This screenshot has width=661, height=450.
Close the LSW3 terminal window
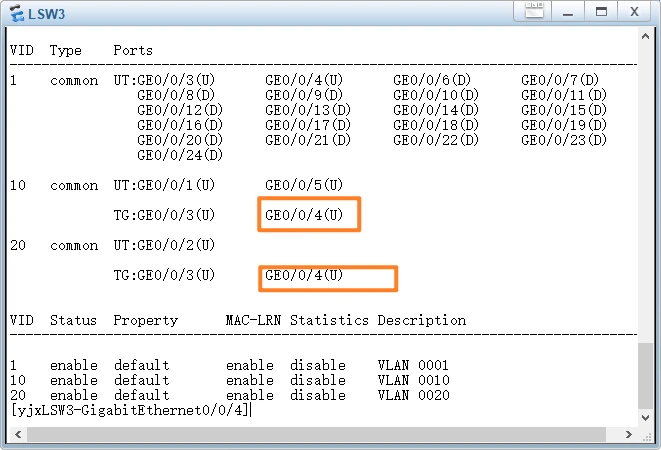coord(634,11)
